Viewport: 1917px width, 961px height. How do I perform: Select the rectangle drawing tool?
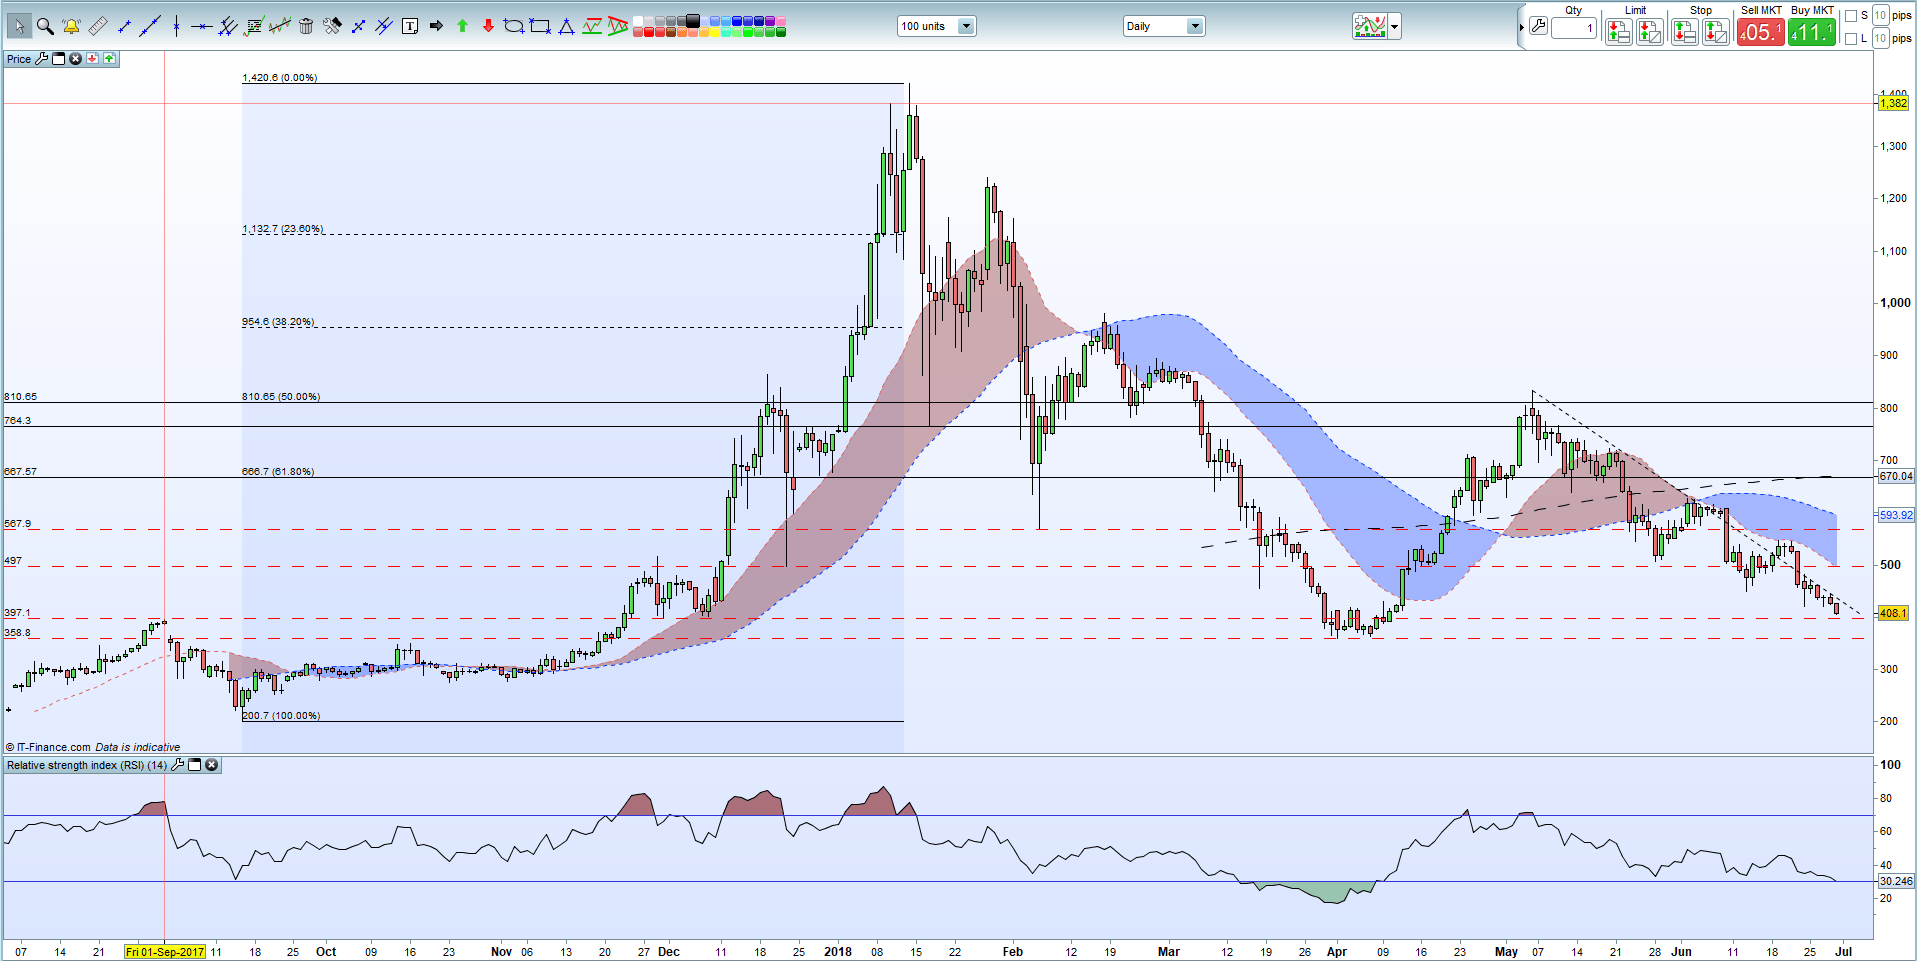pyautogui.click(x=539, y=26)
